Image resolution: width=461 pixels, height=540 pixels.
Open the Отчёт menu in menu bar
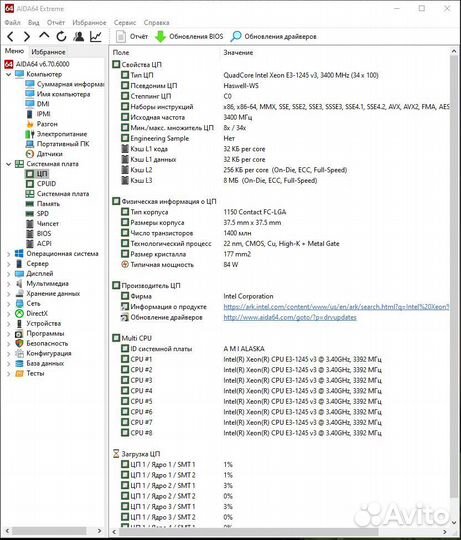56,22
